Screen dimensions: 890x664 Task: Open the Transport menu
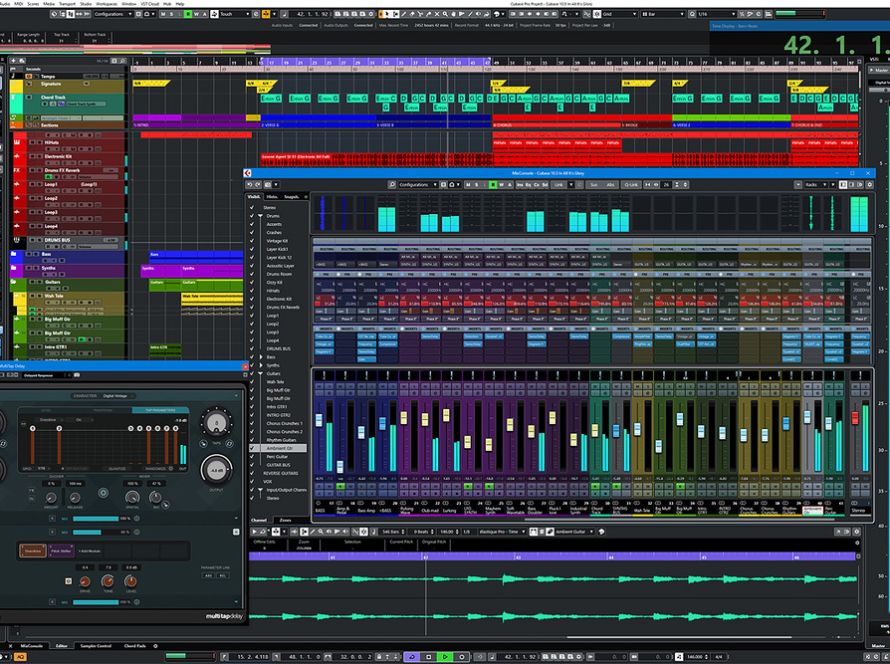point(67,3)
